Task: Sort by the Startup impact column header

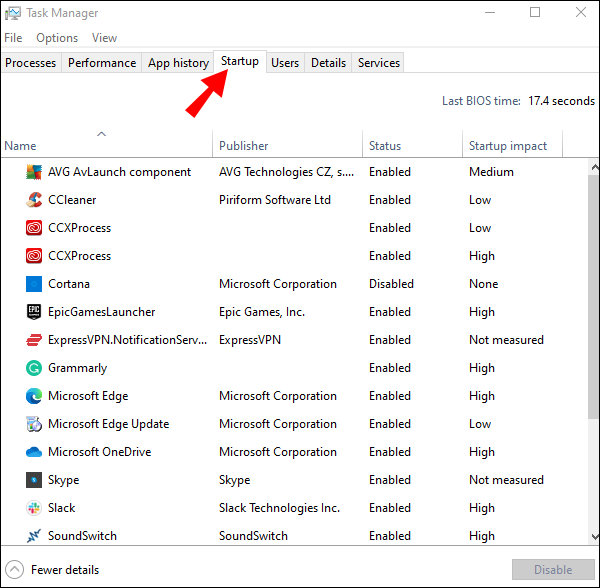Action: 512,144
